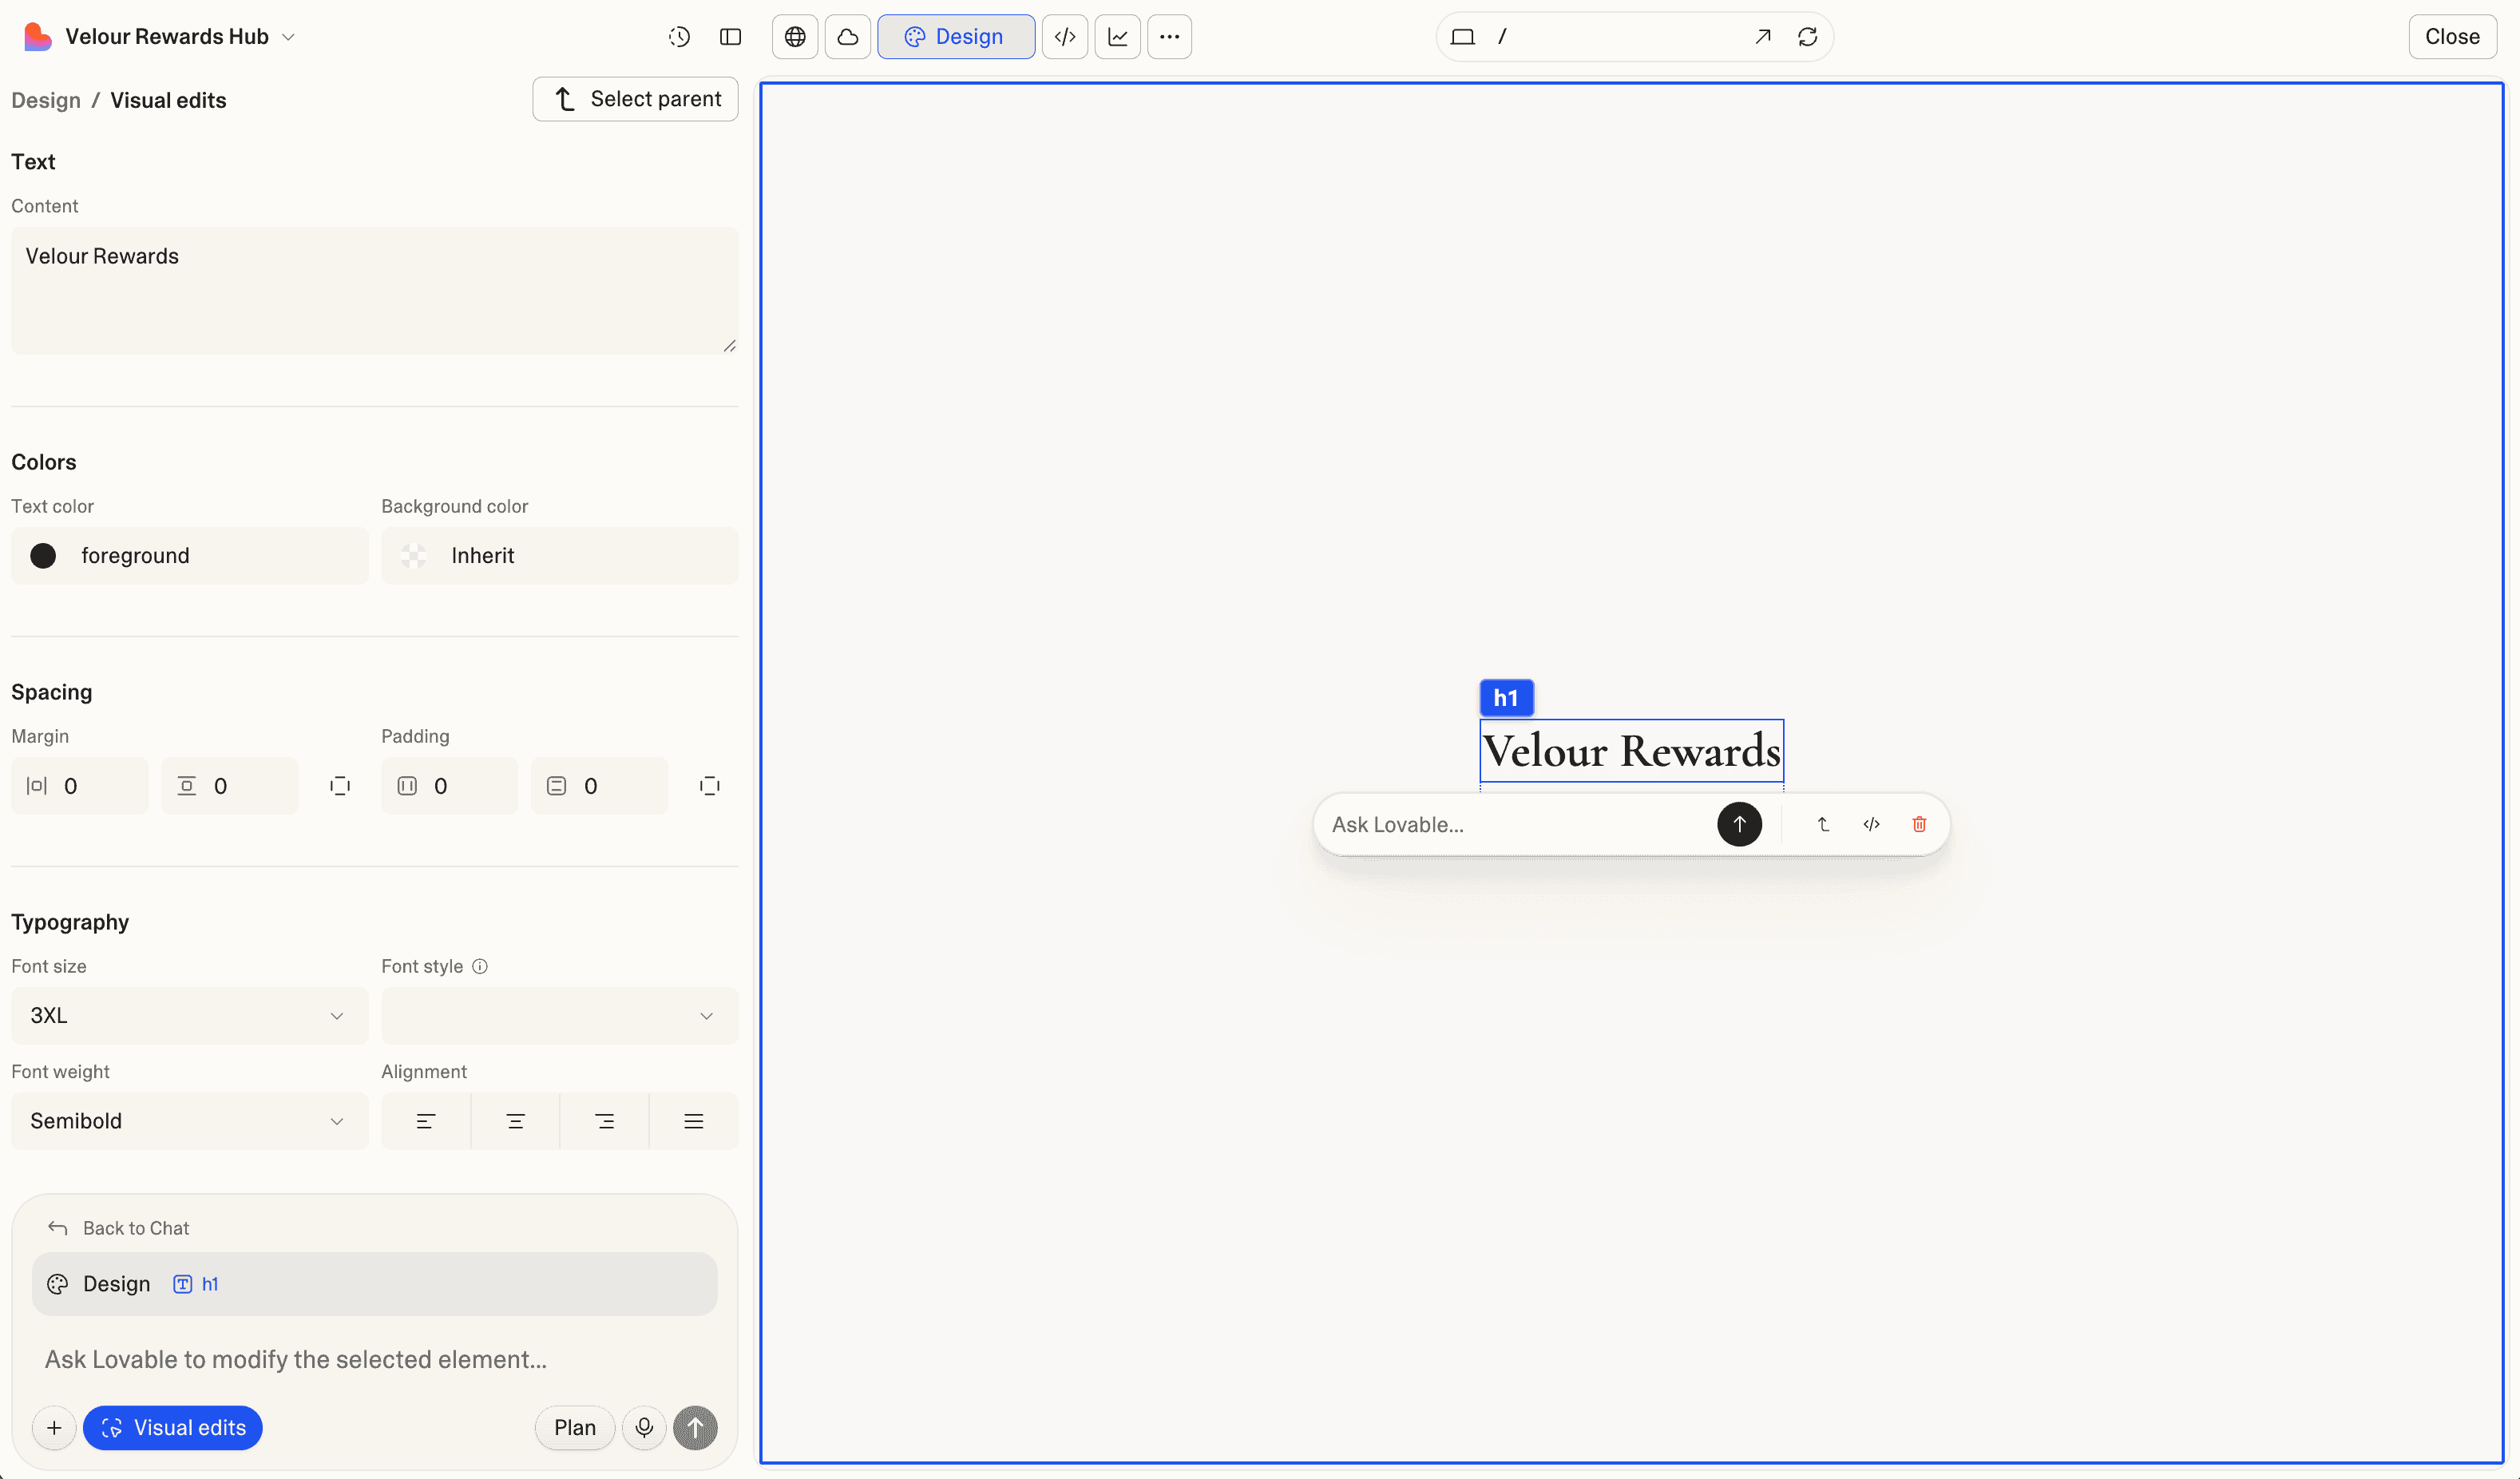Toggle the sidebar panel icon
The width and height of the screenshot is (2520, 1479).
730,36
